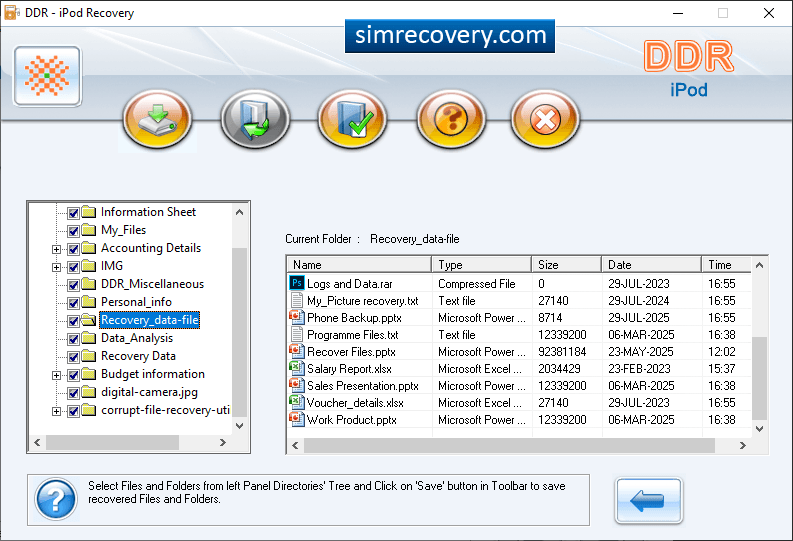Click the red X exit toolbar button
Viewport: 793px width, 541px height.
click(x=545, y=119)
